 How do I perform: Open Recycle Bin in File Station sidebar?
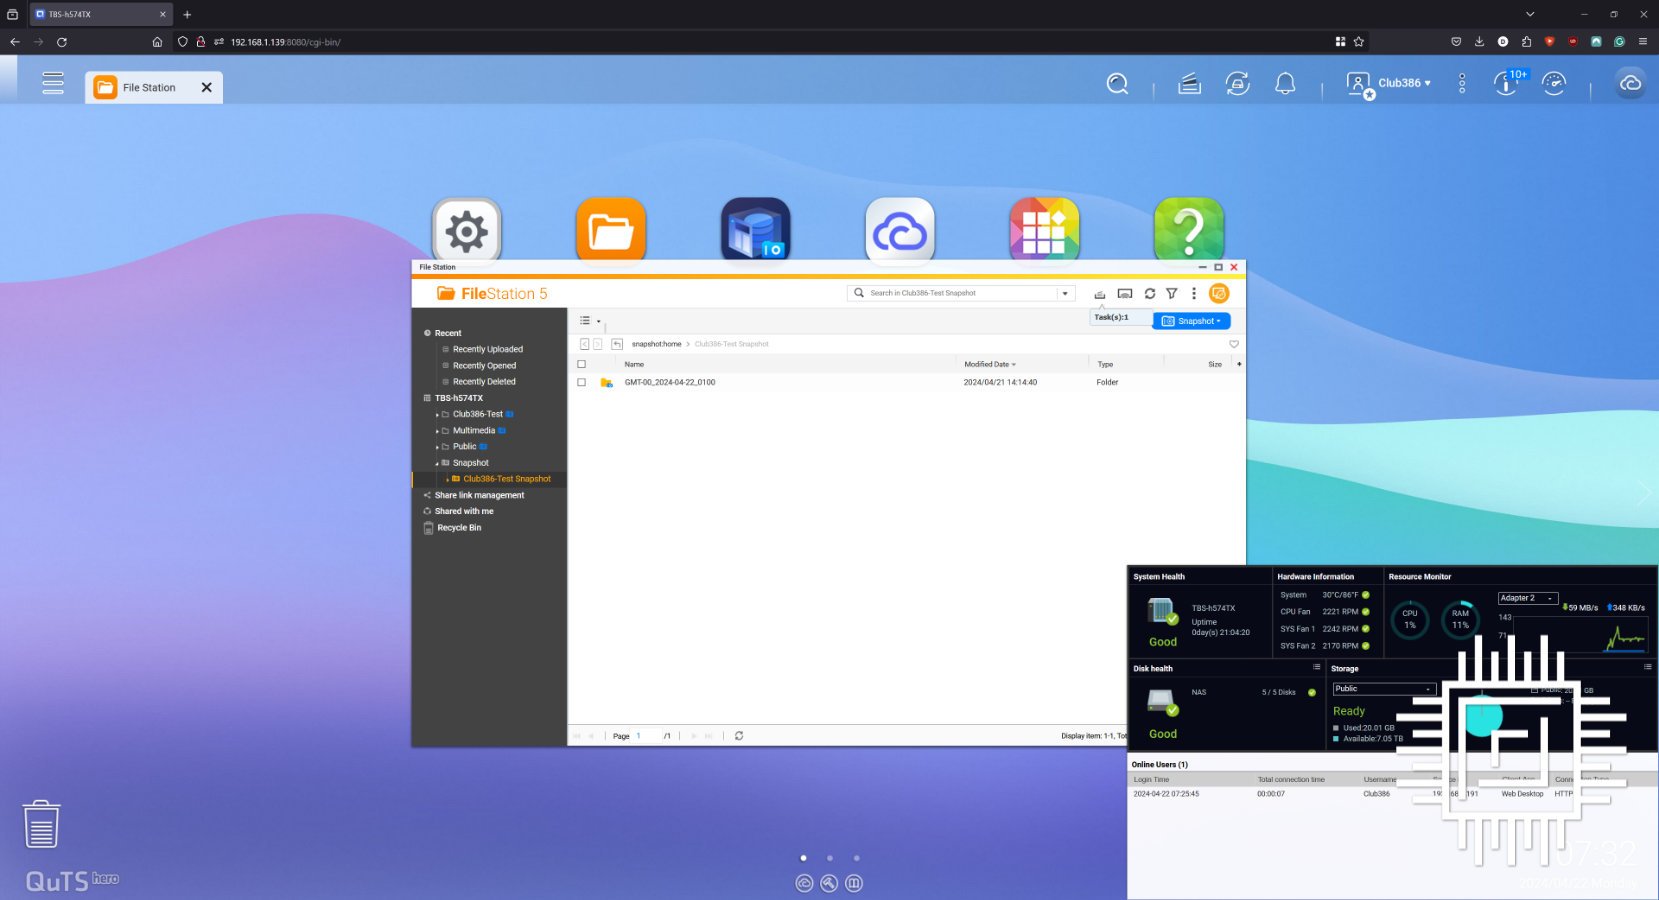pyautogui.click(x=459, y=528)
